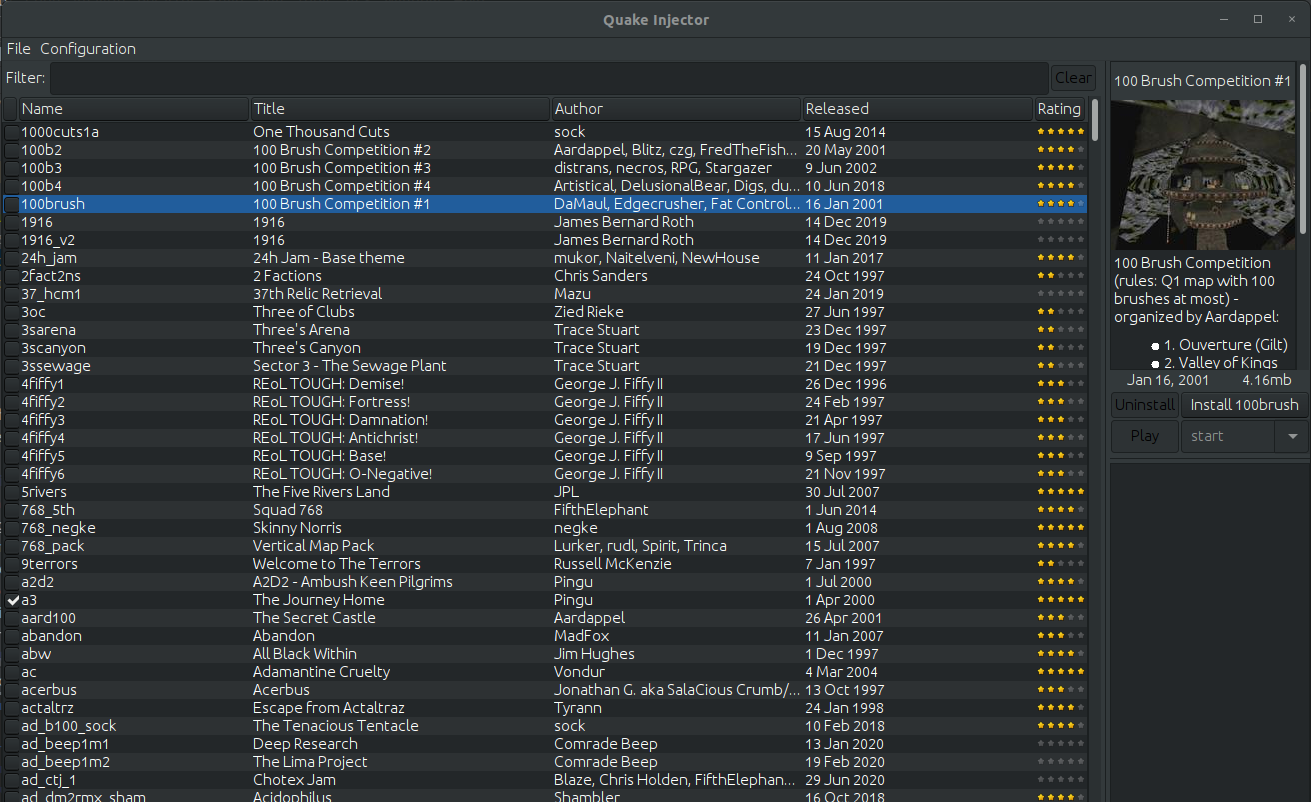
Task: Check the installed checkbox beside 1000cuts1a
Action: [13, 131]
